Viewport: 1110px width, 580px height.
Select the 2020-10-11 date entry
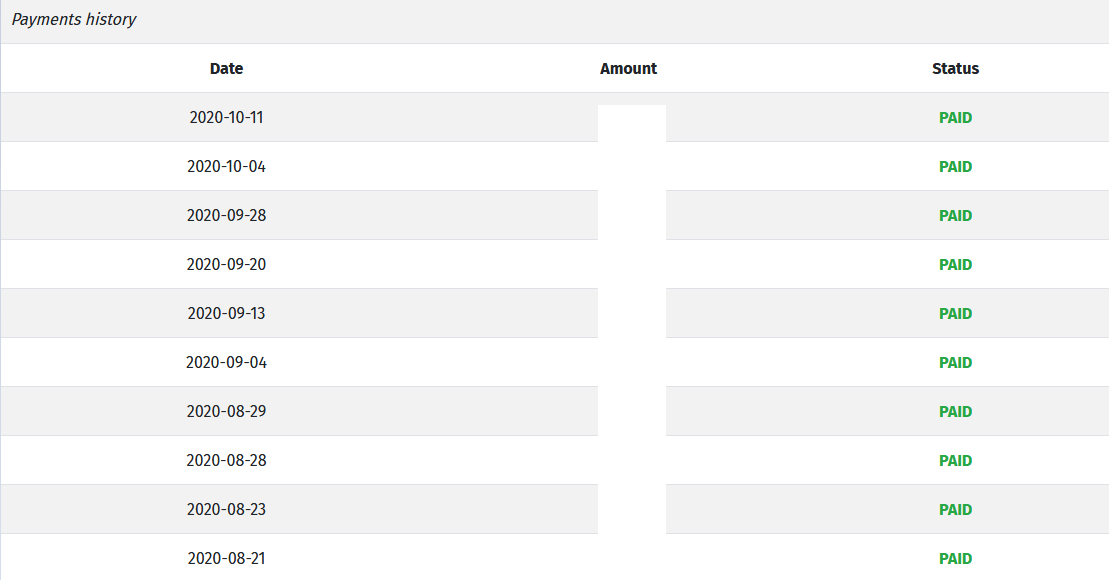226,117
